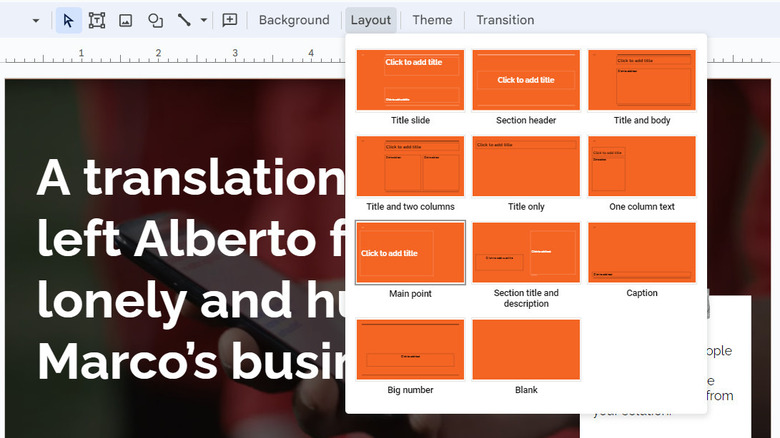
Task: Apply the Title slide layout
Action: 410,80
